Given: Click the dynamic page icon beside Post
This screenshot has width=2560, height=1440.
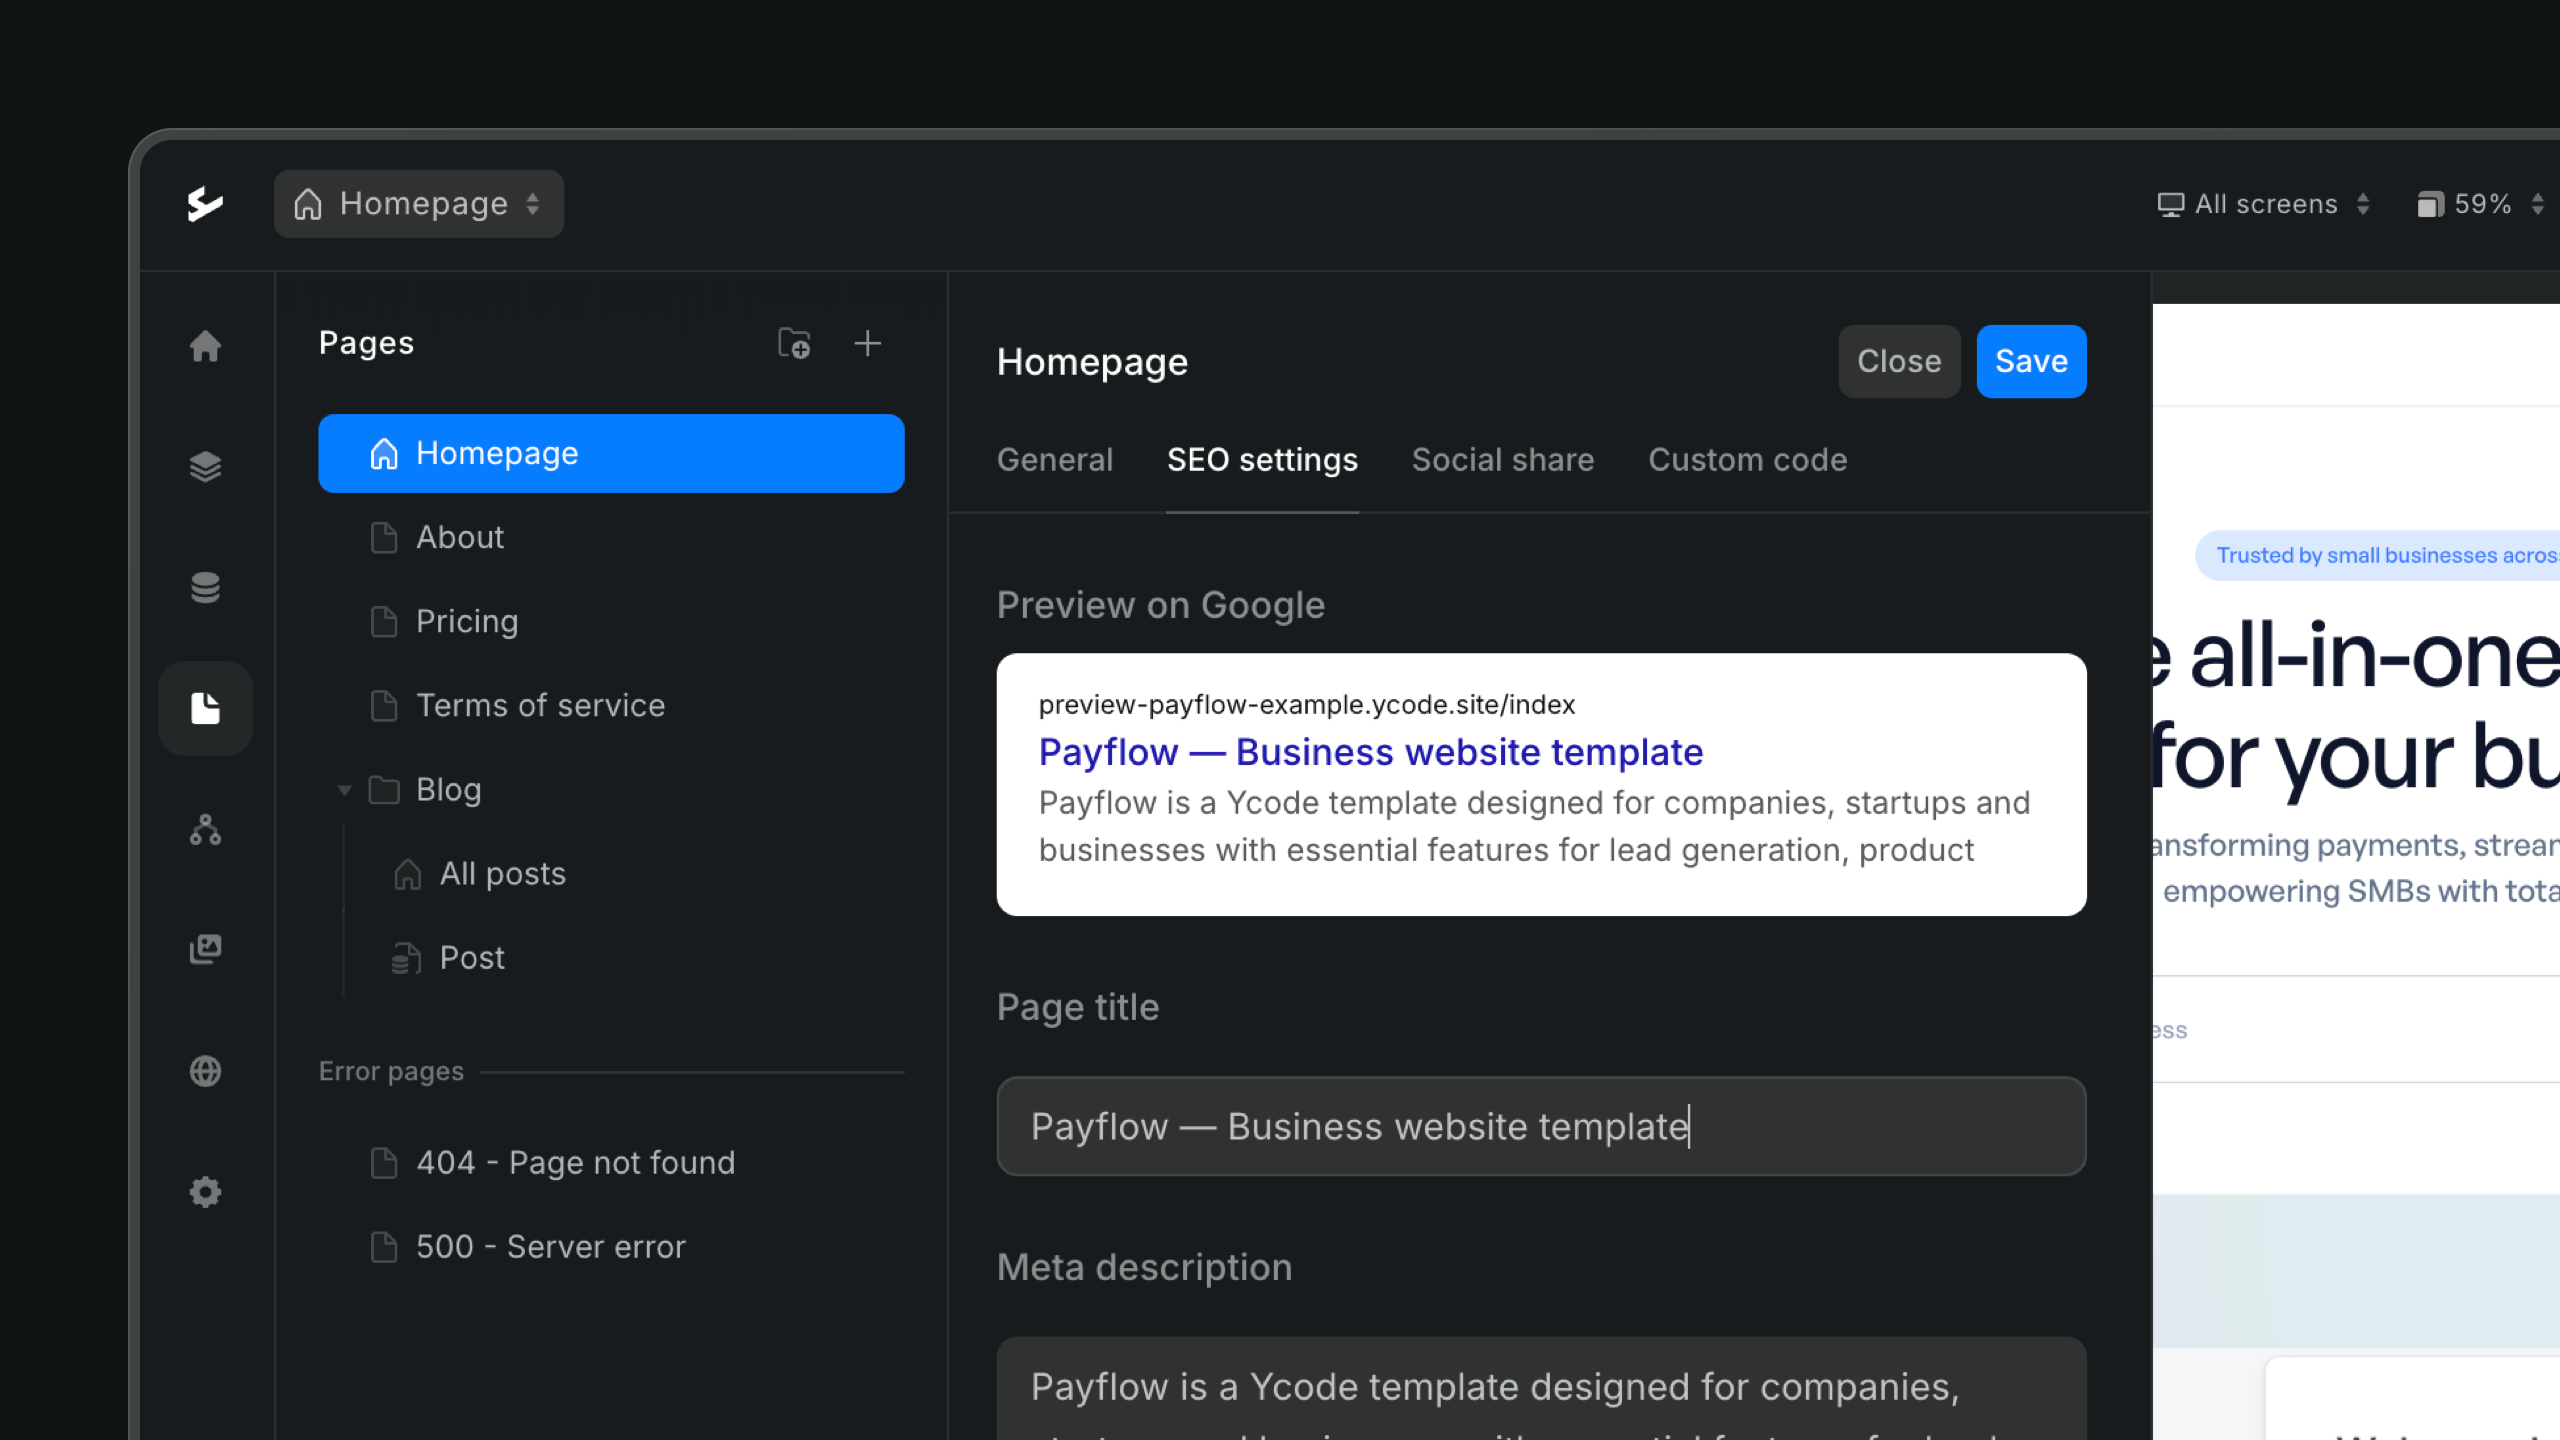Looking at the screenshot, I should coord(406,958).
